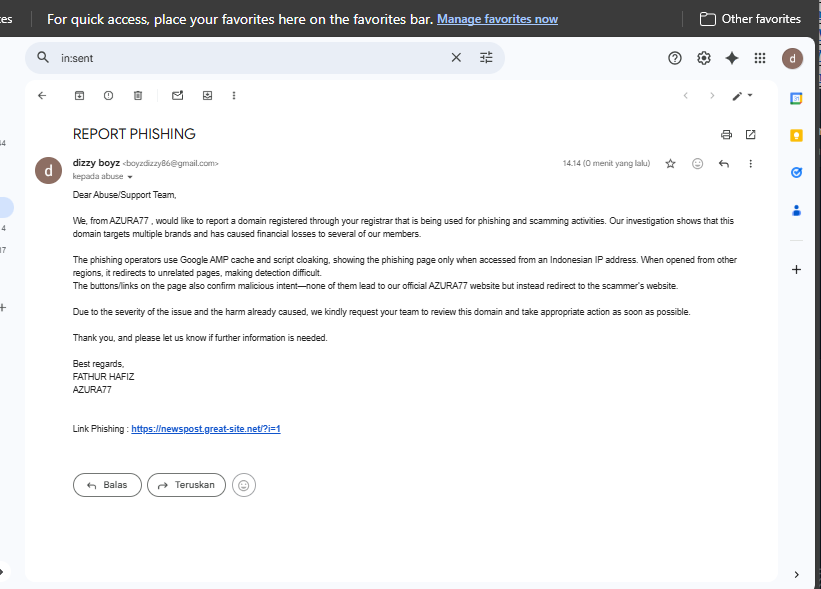Add an emoji reaction in the header
The height and width of the screenshot is (589, 821).
[697, 164]
